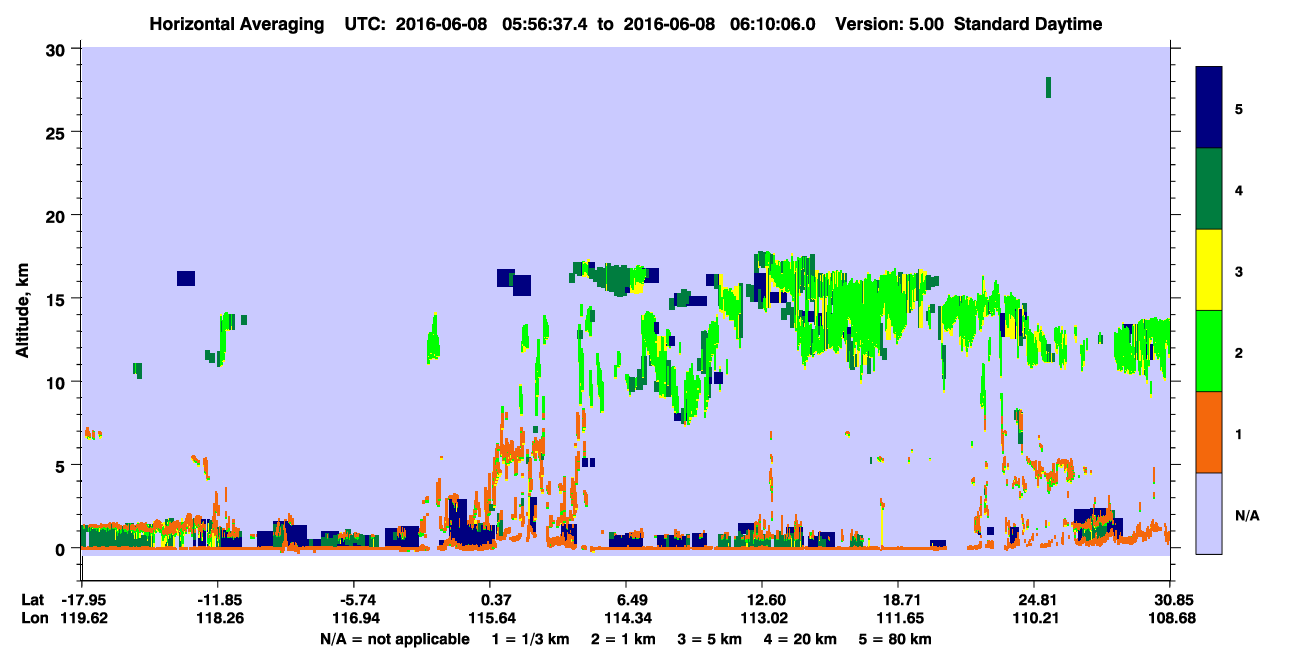
Task: Click longitude value 111.65
Action: tap(898, 618)
